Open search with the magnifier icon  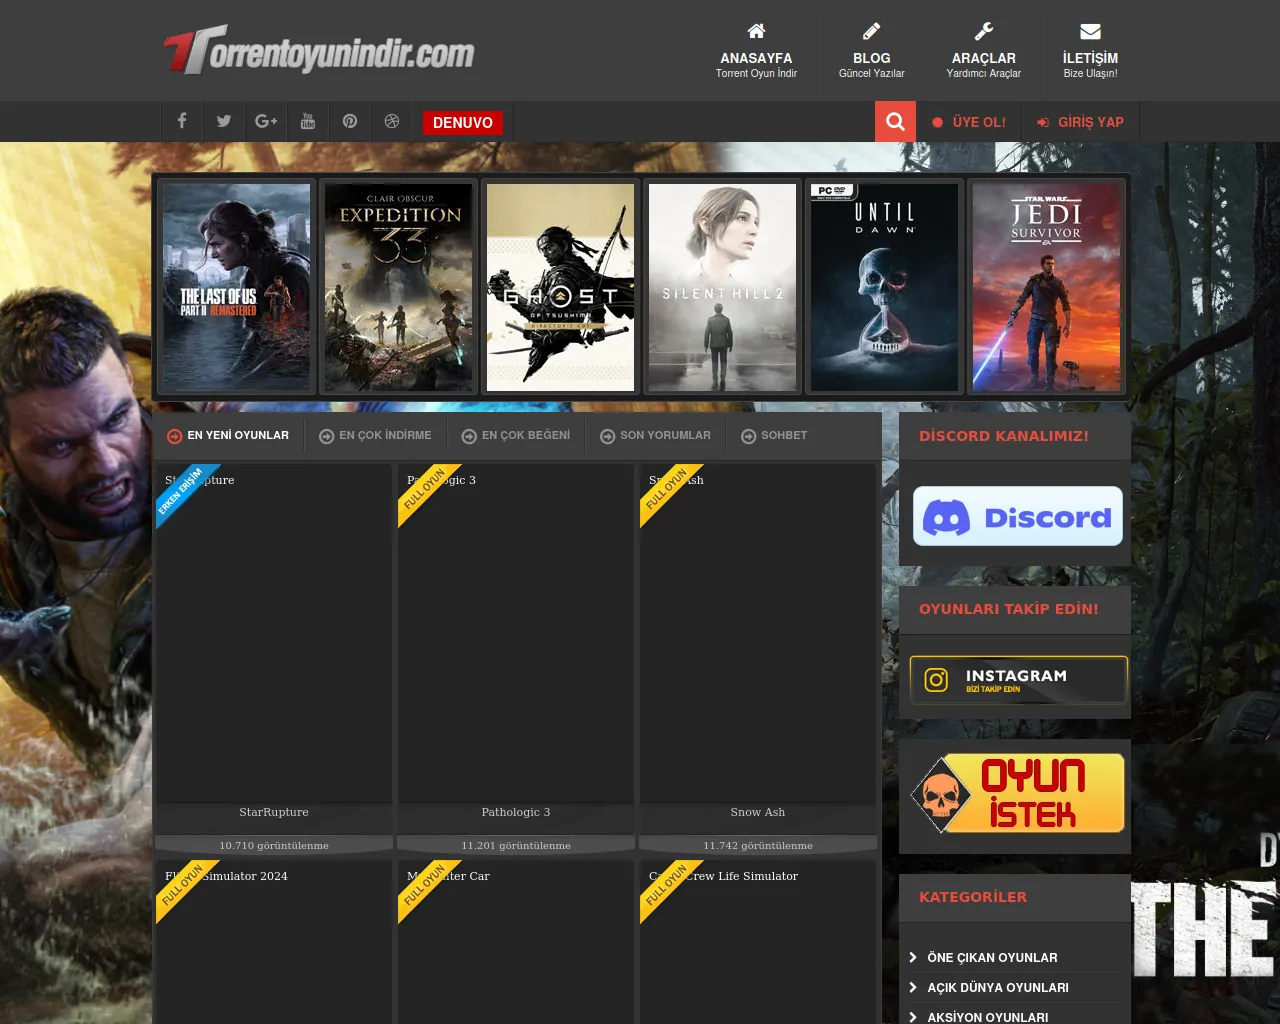pos(895,121)
